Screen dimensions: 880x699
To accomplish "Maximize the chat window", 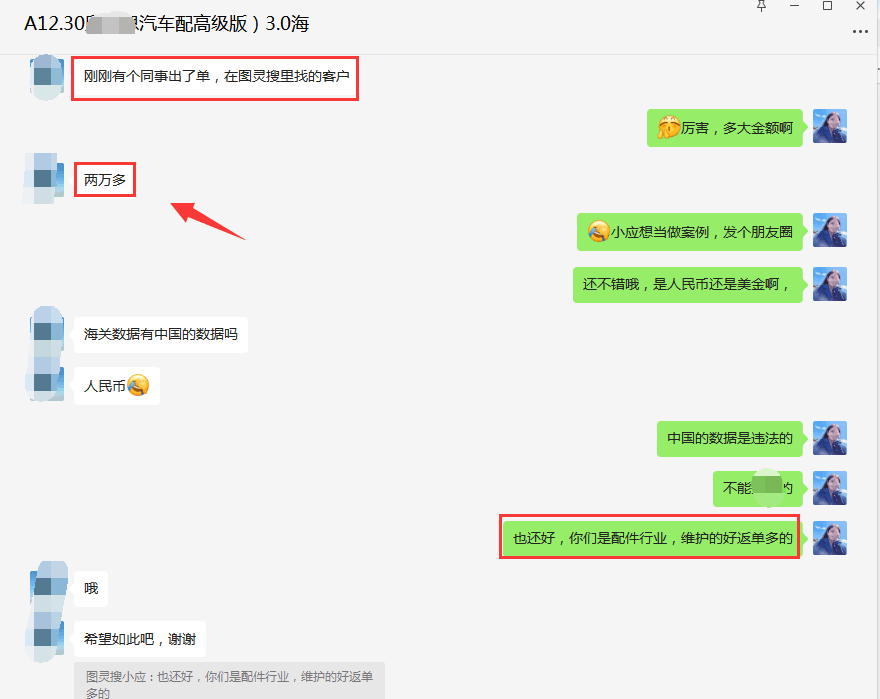I will (827, 6).
